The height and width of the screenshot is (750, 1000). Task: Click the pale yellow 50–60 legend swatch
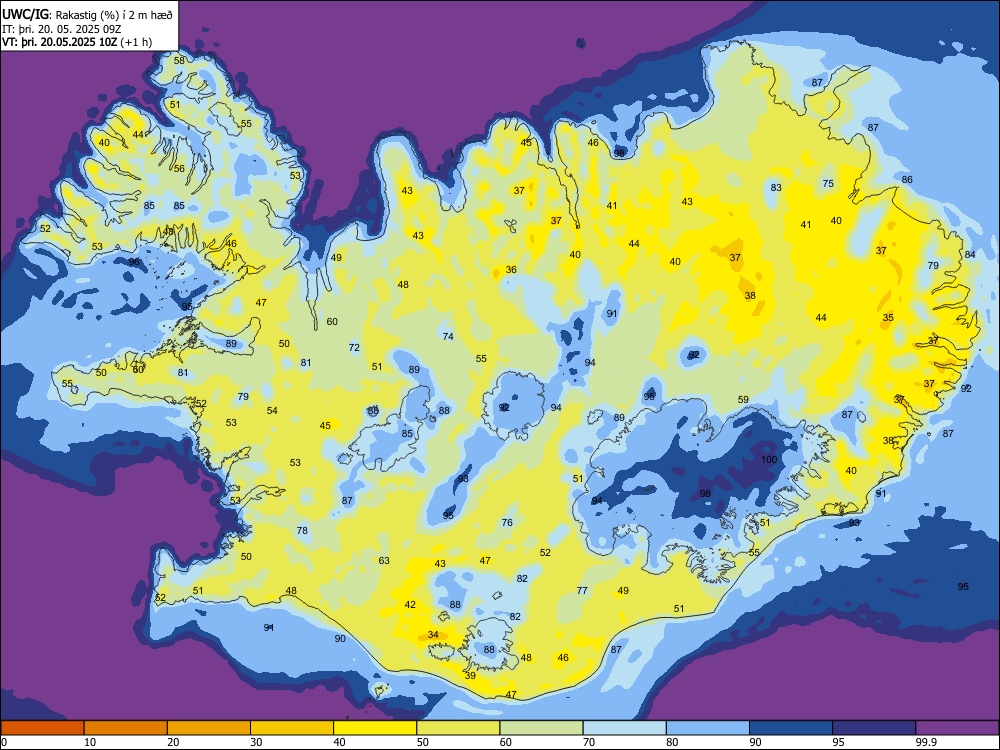click(458, 728)
